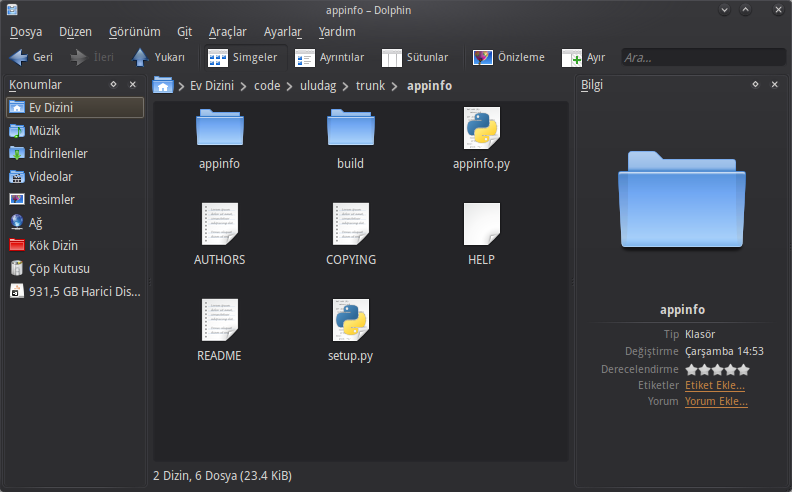
Task: Set rating to five stars
Action: 744,370
